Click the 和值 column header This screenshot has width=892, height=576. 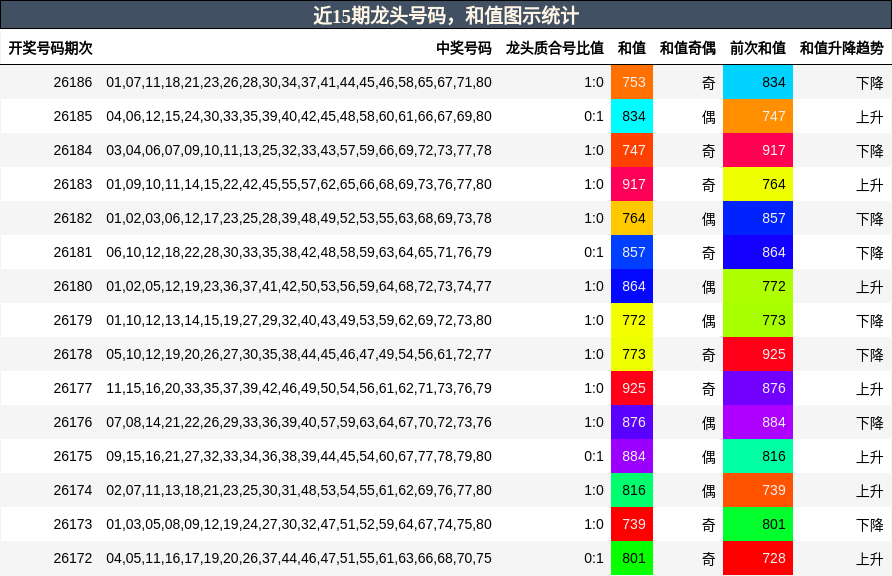click(631, 48)
